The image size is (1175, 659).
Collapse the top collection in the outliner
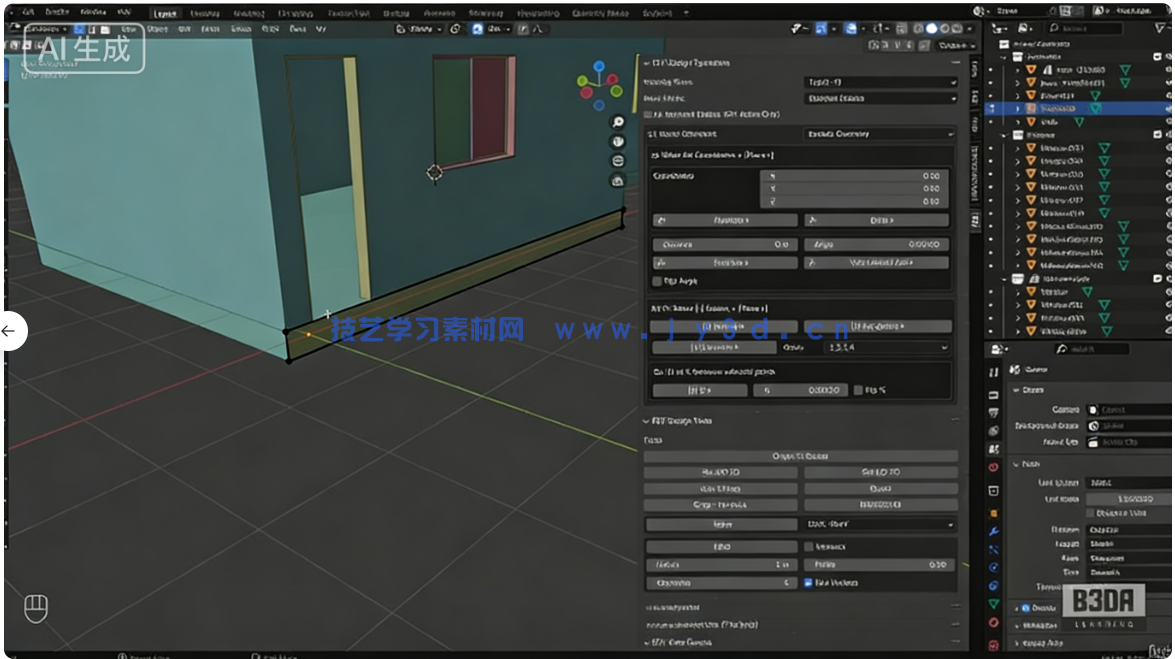(1003, 56)
